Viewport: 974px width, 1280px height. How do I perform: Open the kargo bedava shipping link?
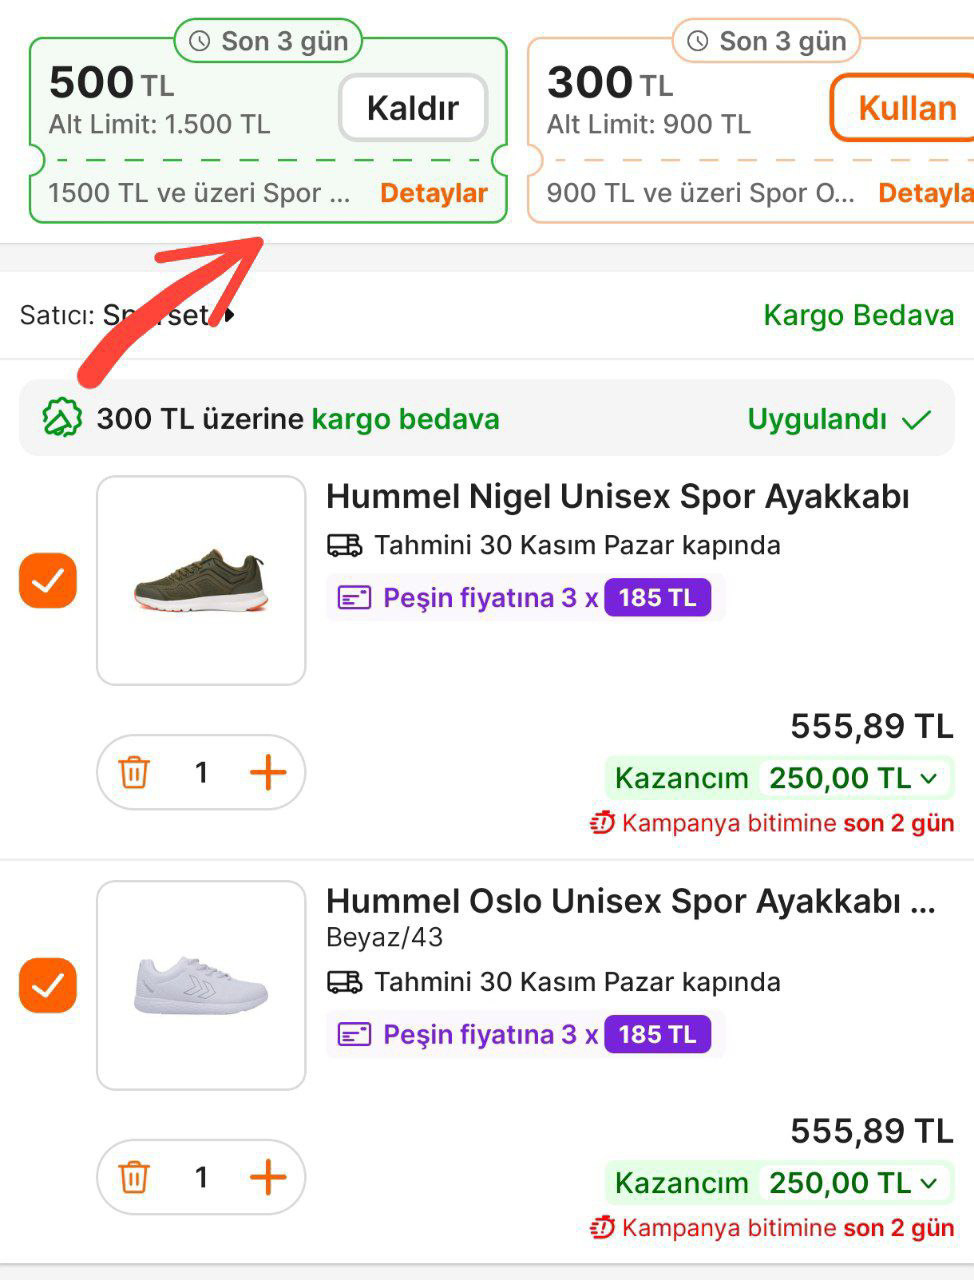(x=405, y=419)
